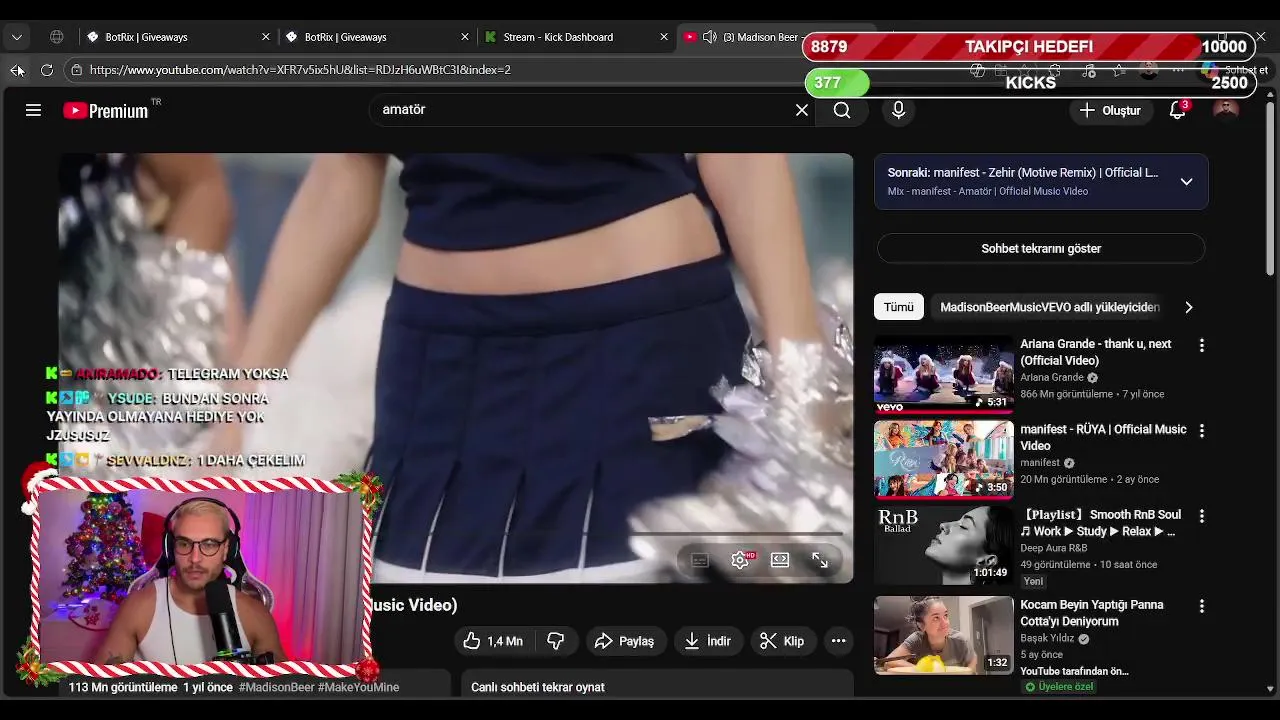Close the Stream - Kick Dashboard tab
Viewport: 1280px width, 720px height.
pyautogui.click(x=664, y=37)
